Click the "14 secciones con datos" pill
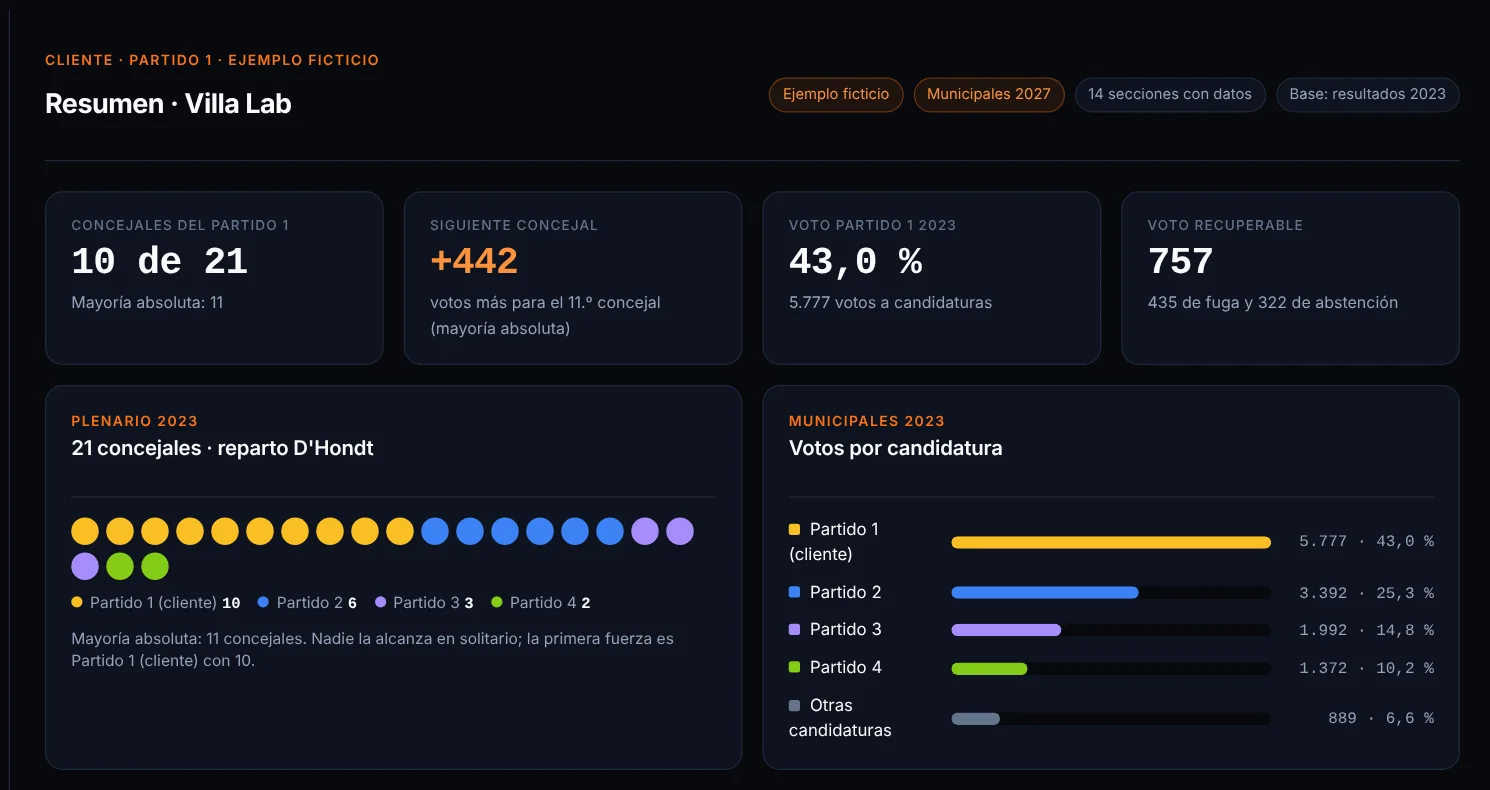The width and height of the screenshot is (1490, 790). [x=1170, y=95]
